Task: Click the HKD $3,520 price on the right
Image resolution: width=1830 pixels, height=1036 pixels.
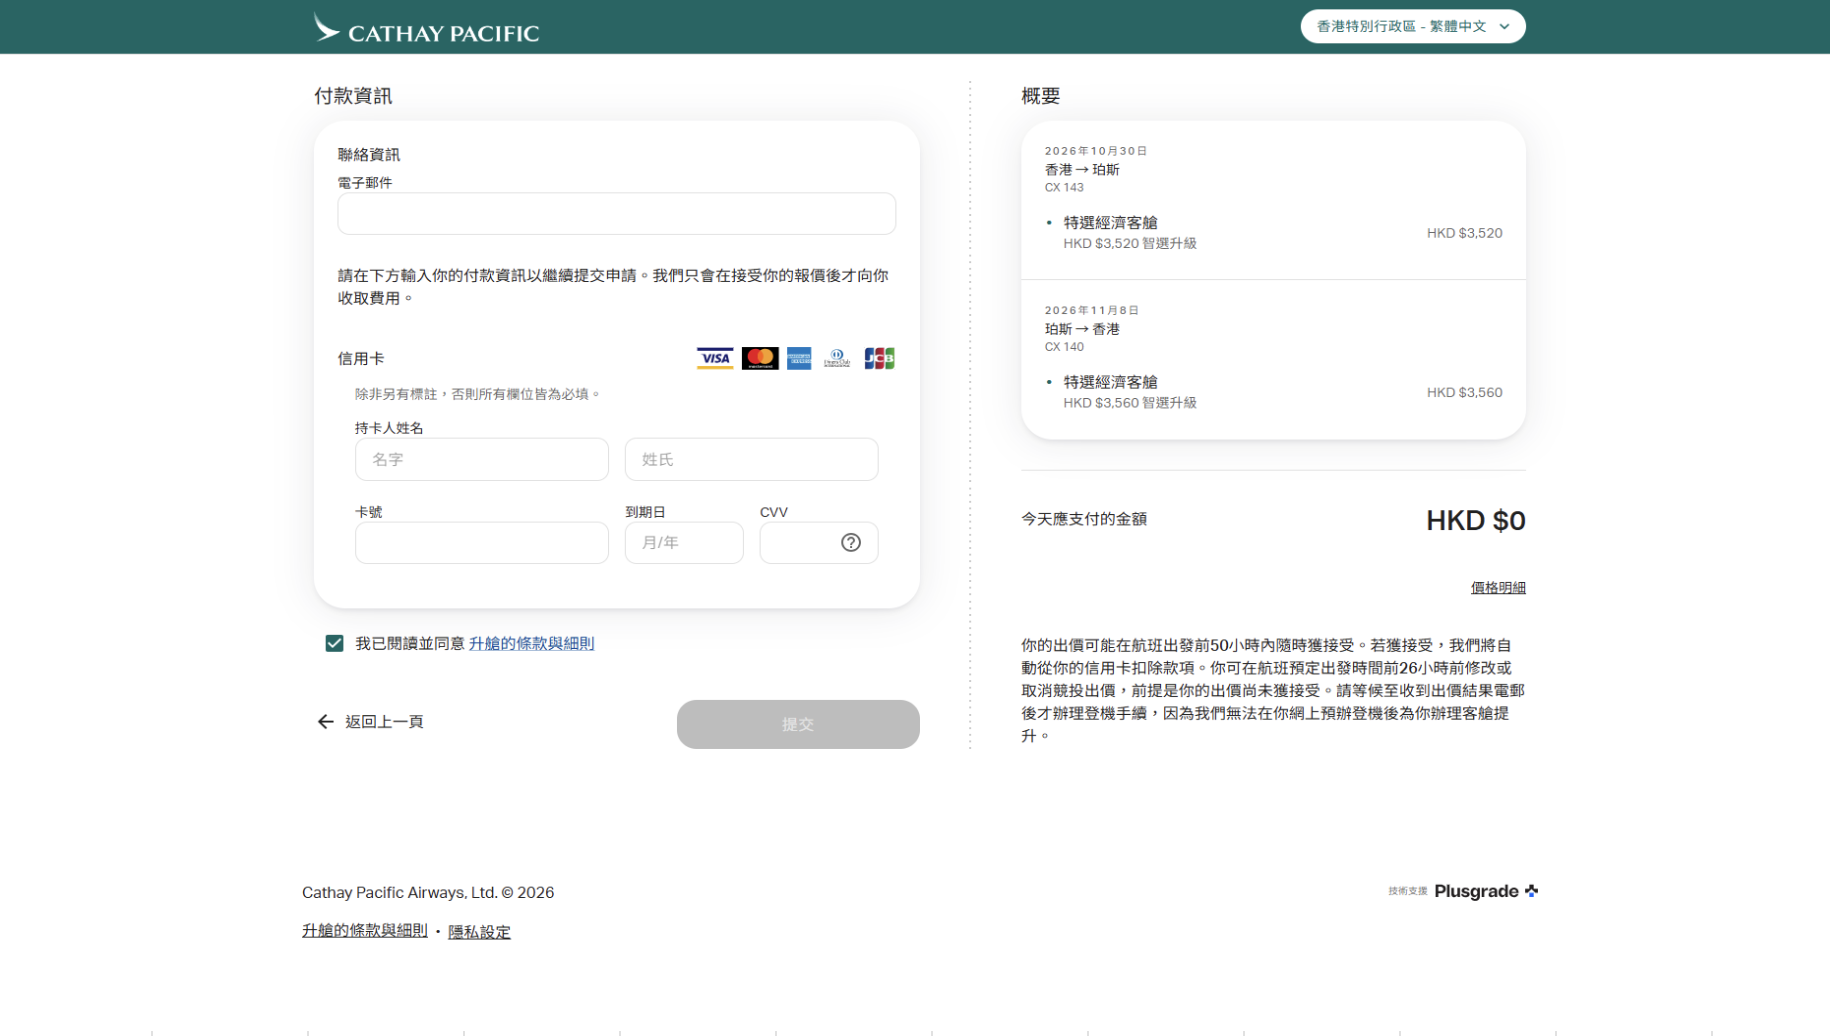Action: [1464, 233]
